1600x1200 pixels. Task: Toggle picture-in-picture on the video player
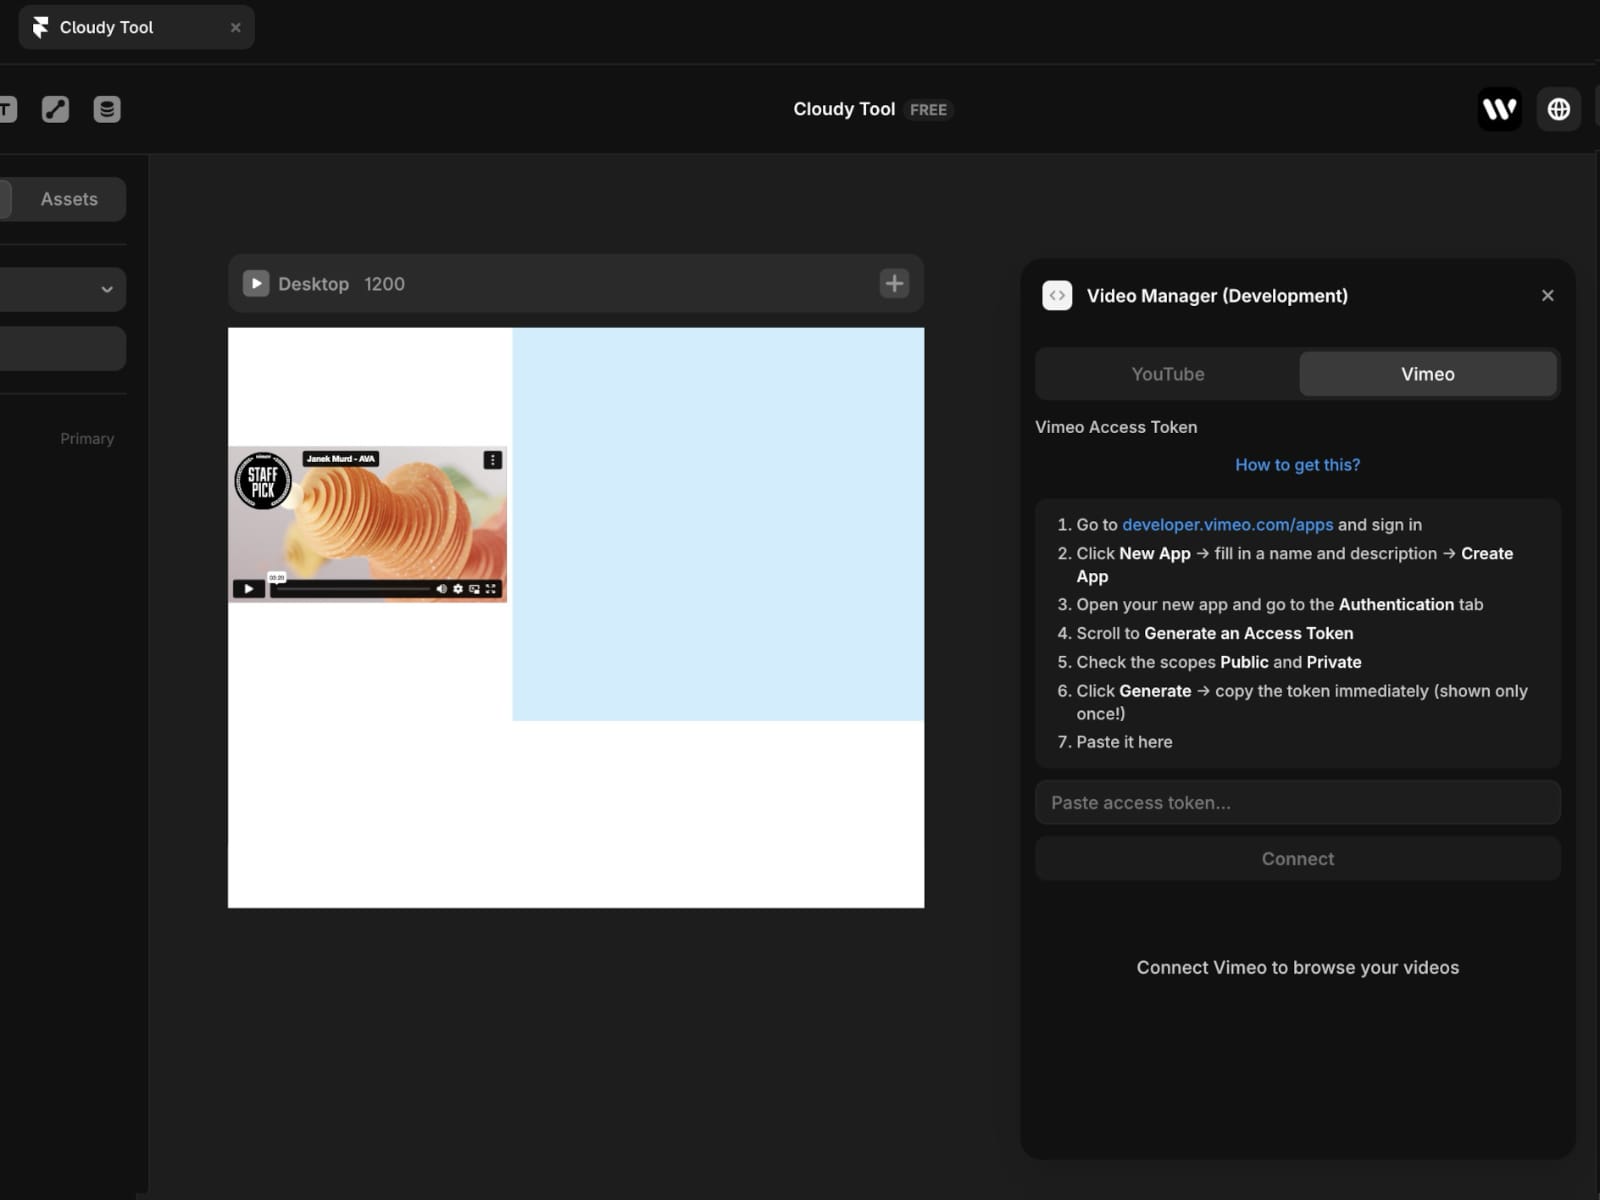tap(474, 589)
